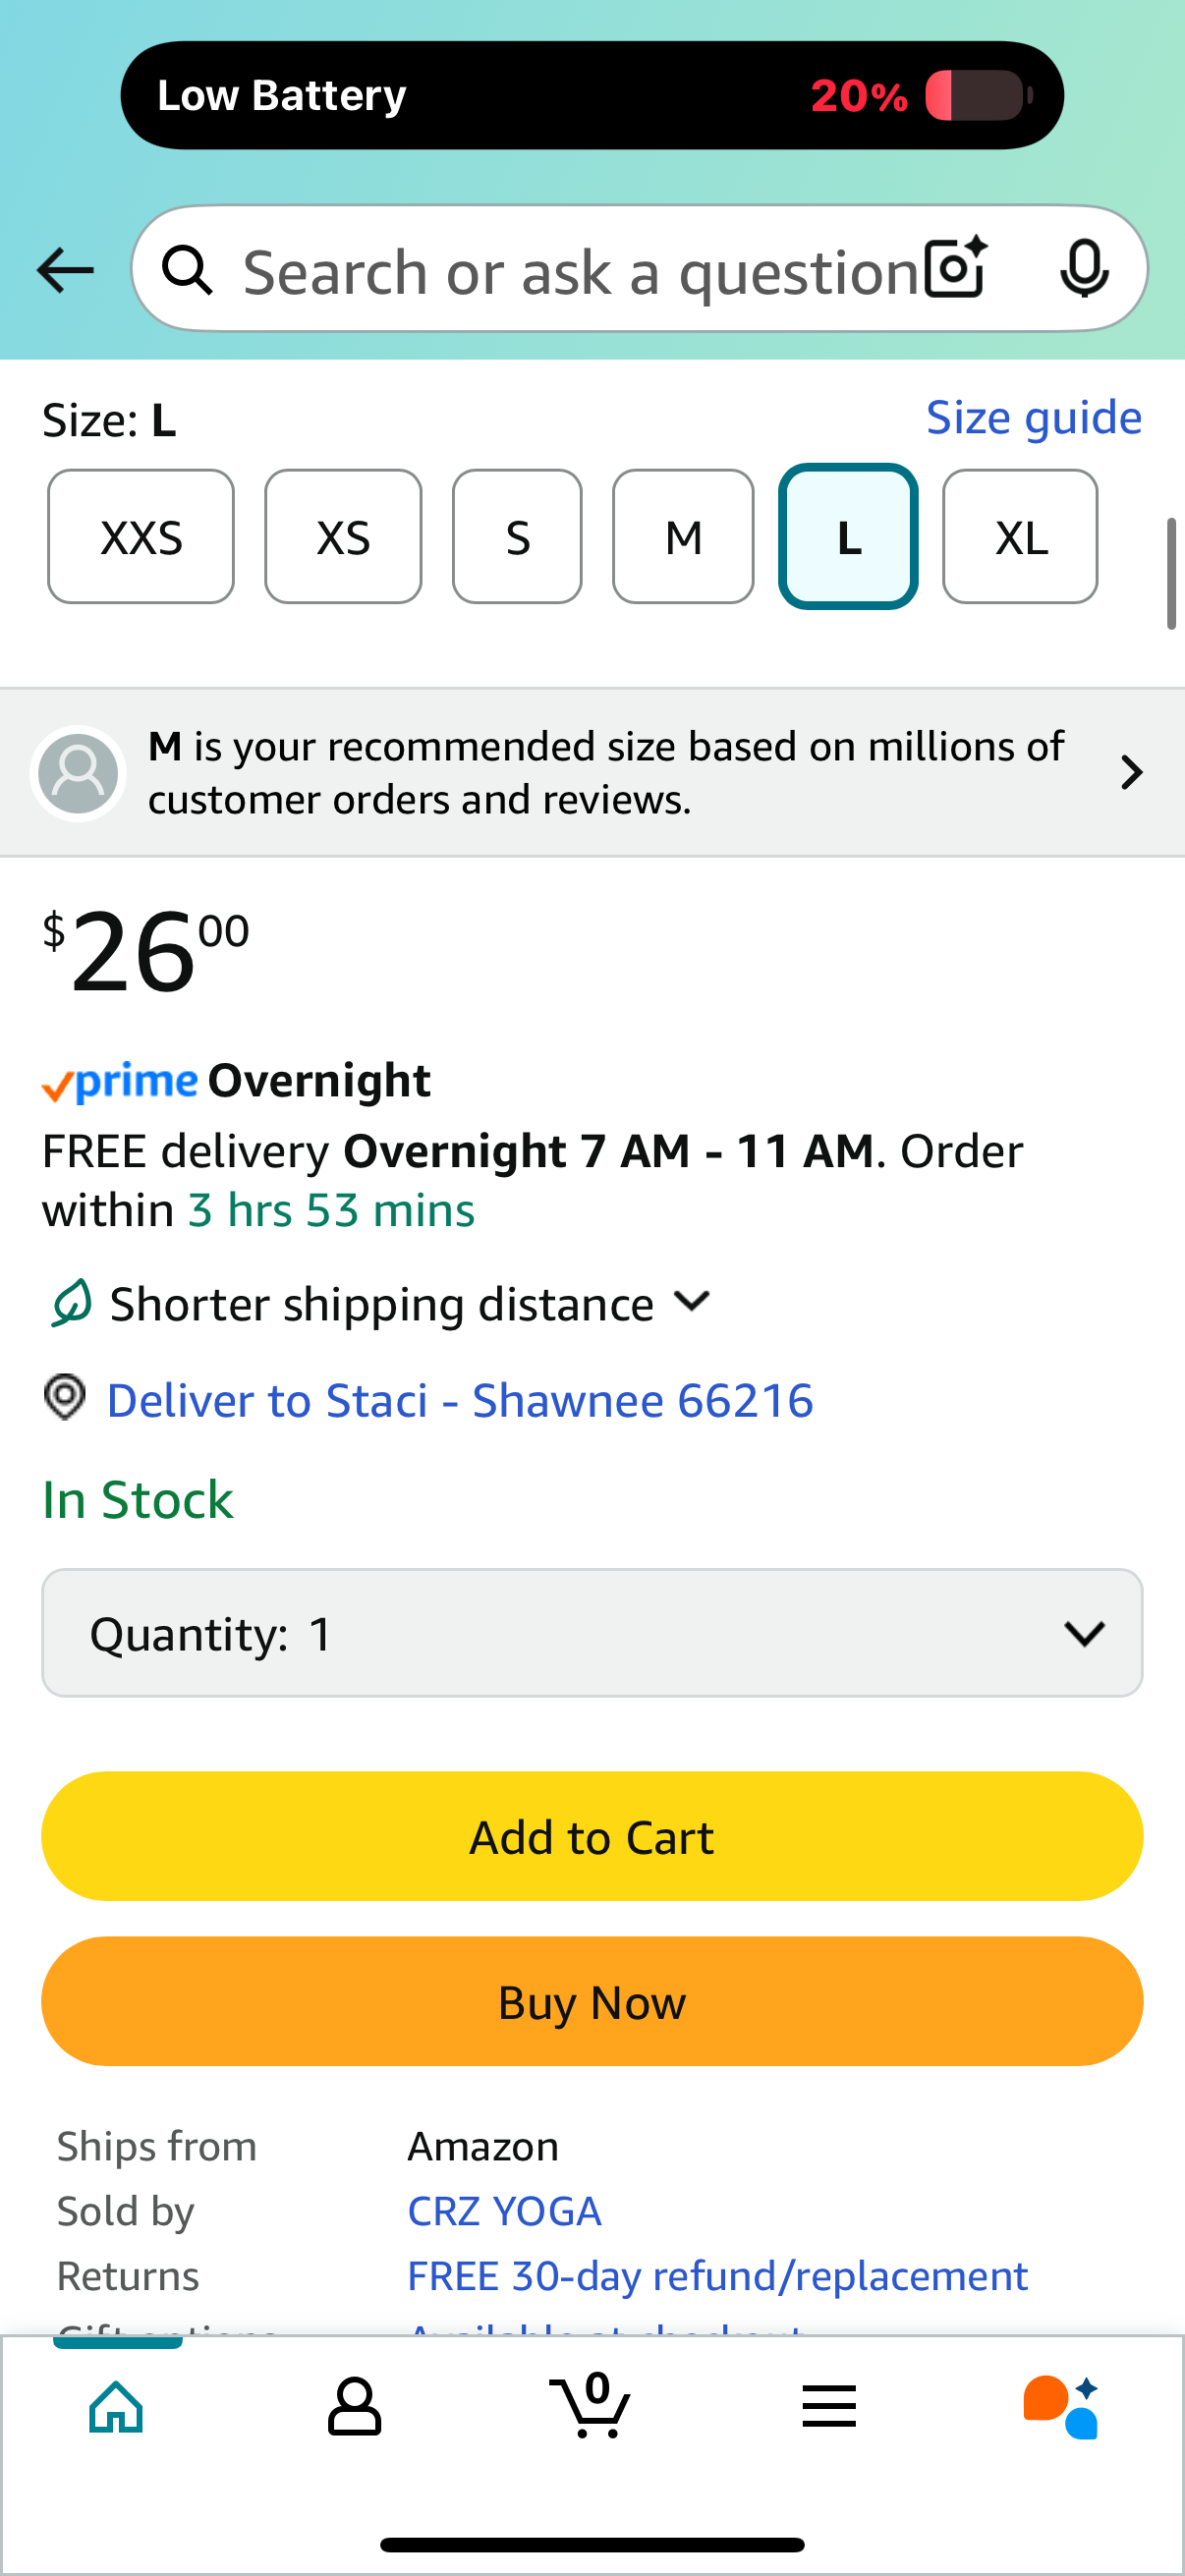Open the account profile icon

(x=354, y=2406)
